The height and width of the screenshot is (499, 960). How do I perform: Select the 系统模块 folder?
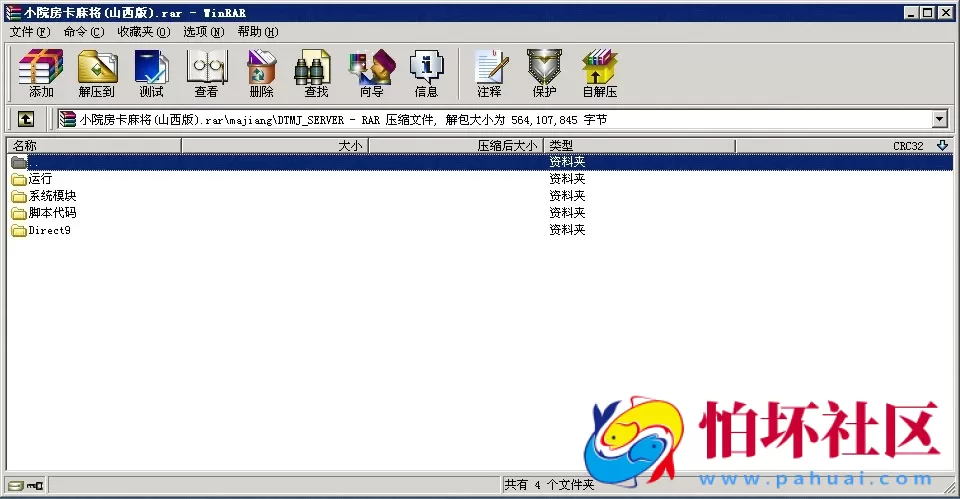pos(52,196)
